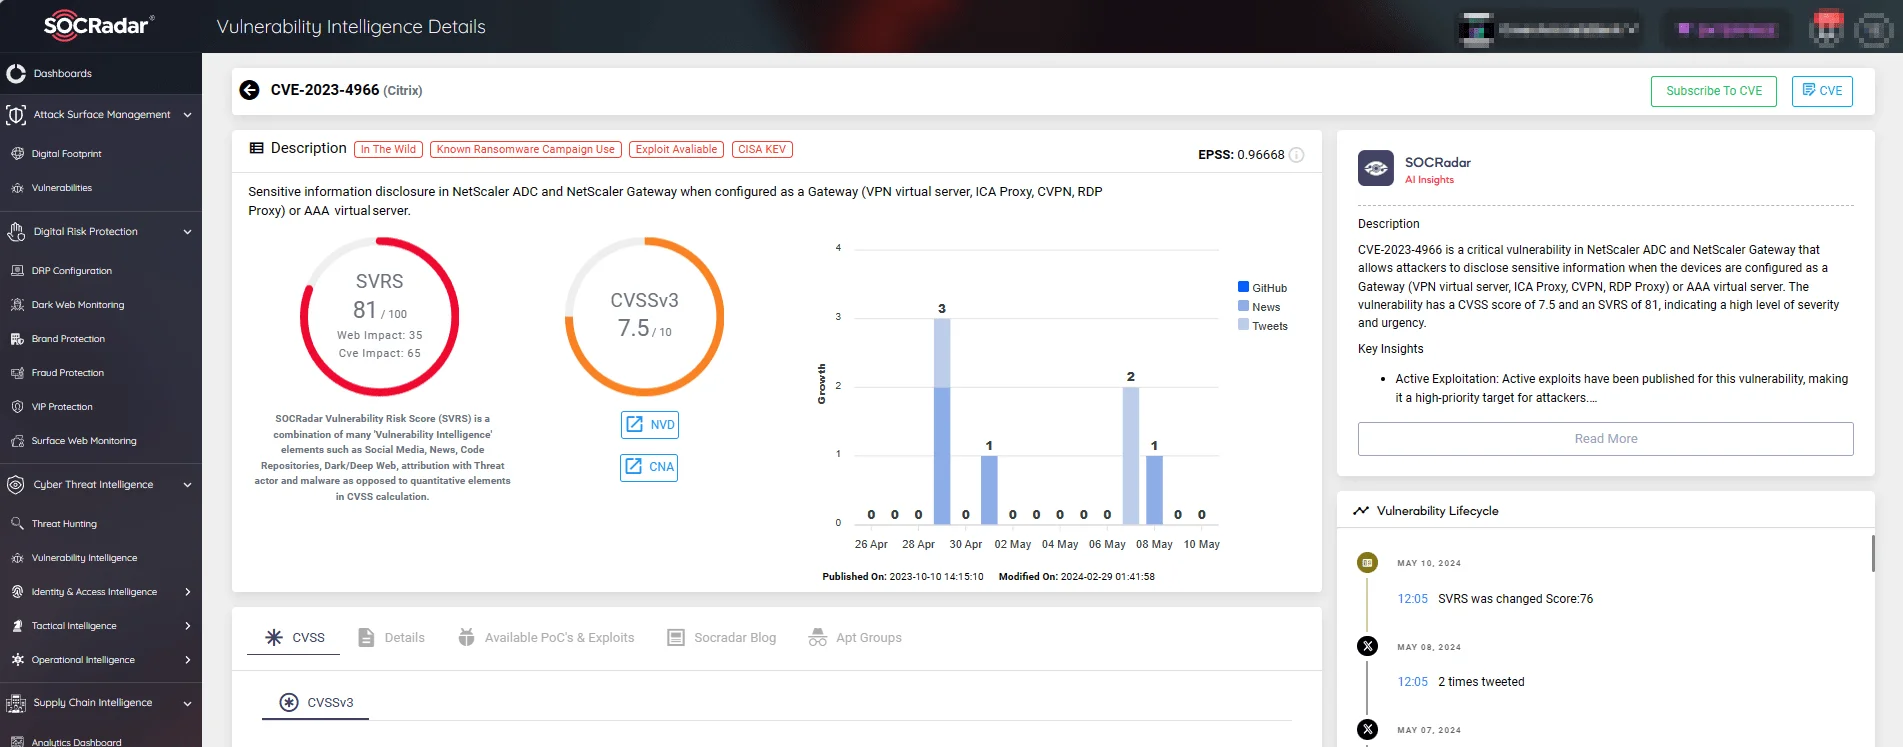
Task: Collapse Attack Surface Management section
Action: tap(187, 115)
